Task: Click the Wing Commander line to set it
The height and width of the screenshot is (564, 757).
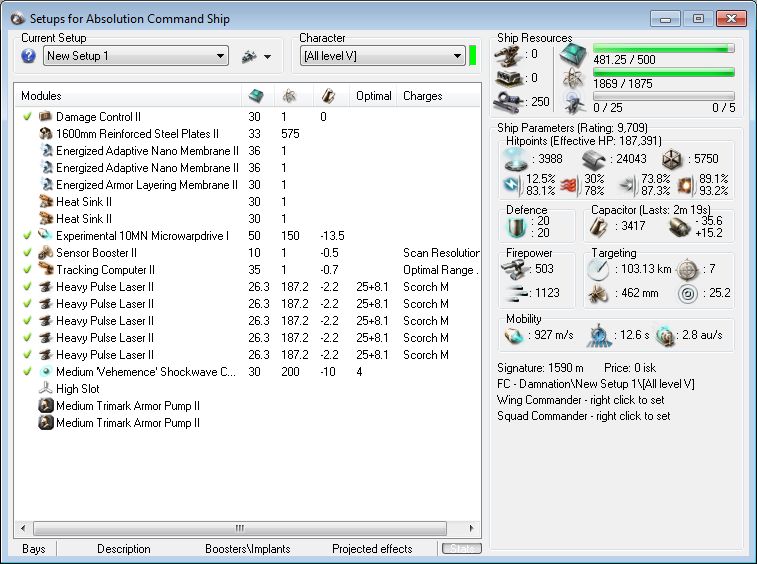Action: pos(583,400)
